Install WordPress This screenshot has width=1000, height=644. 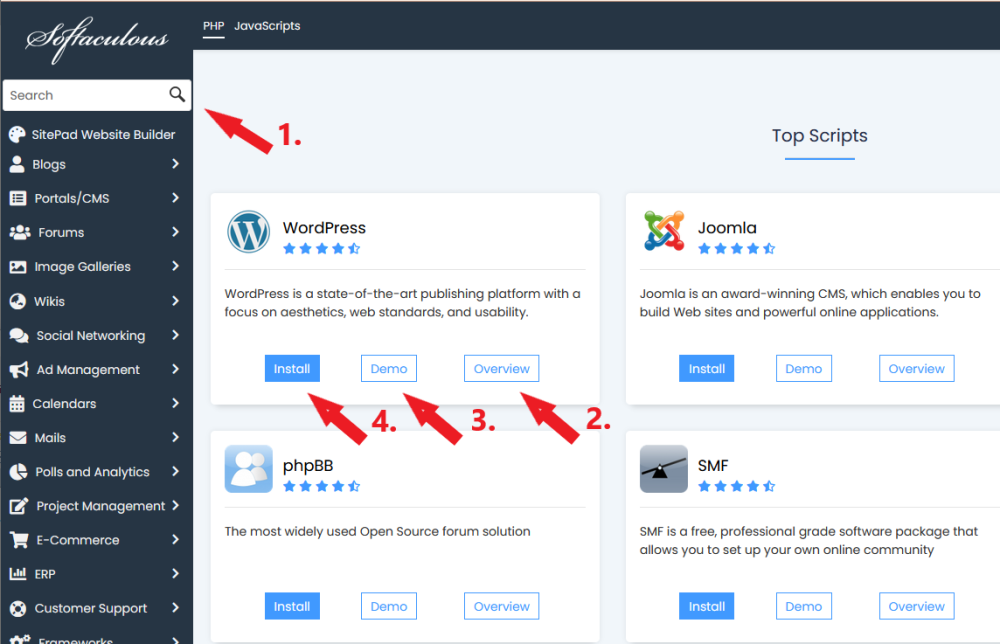pyautogui.click(x=292, y=369)
